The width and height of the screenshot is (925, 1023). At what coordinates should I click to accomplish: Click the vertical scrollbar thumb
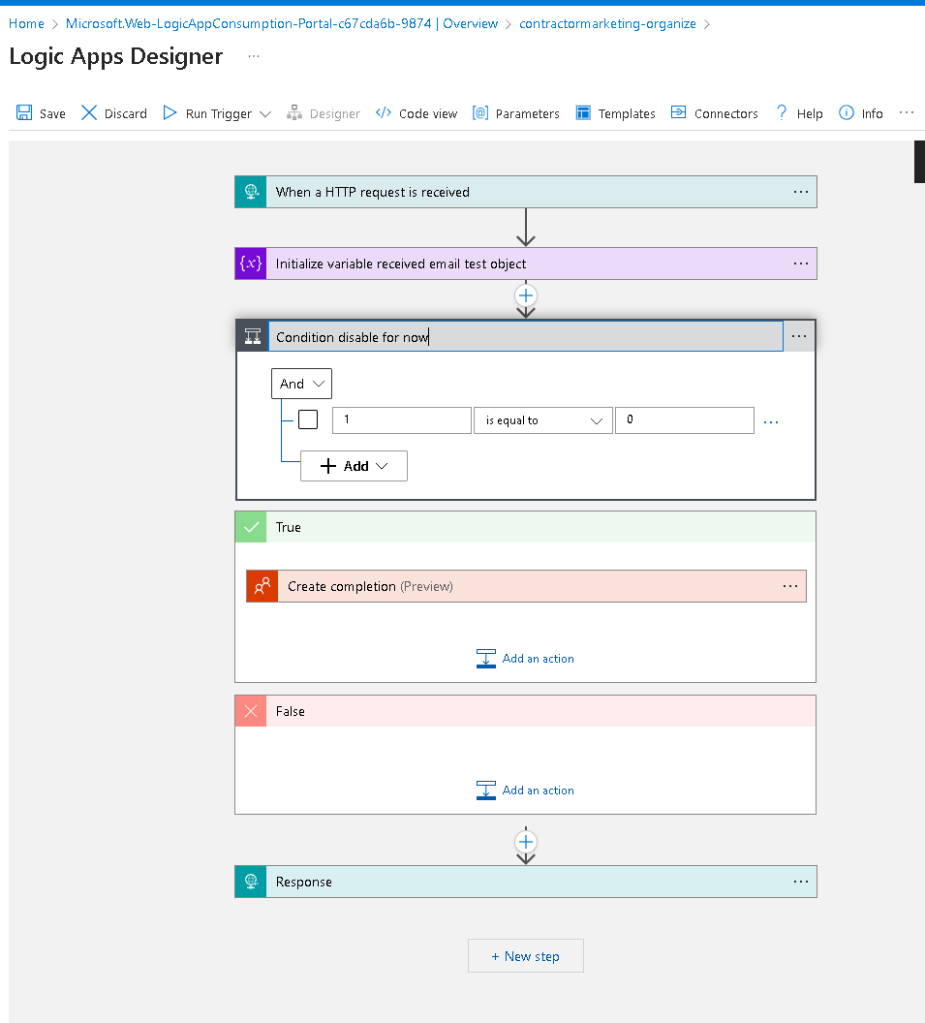click(x=920, y=161)
